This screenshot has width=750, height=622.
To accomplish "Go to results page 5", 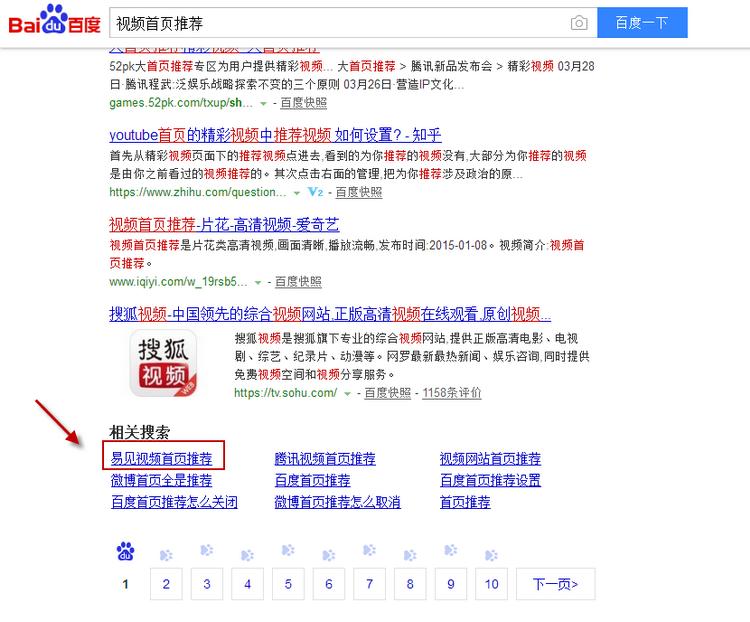I will (288, 584).
